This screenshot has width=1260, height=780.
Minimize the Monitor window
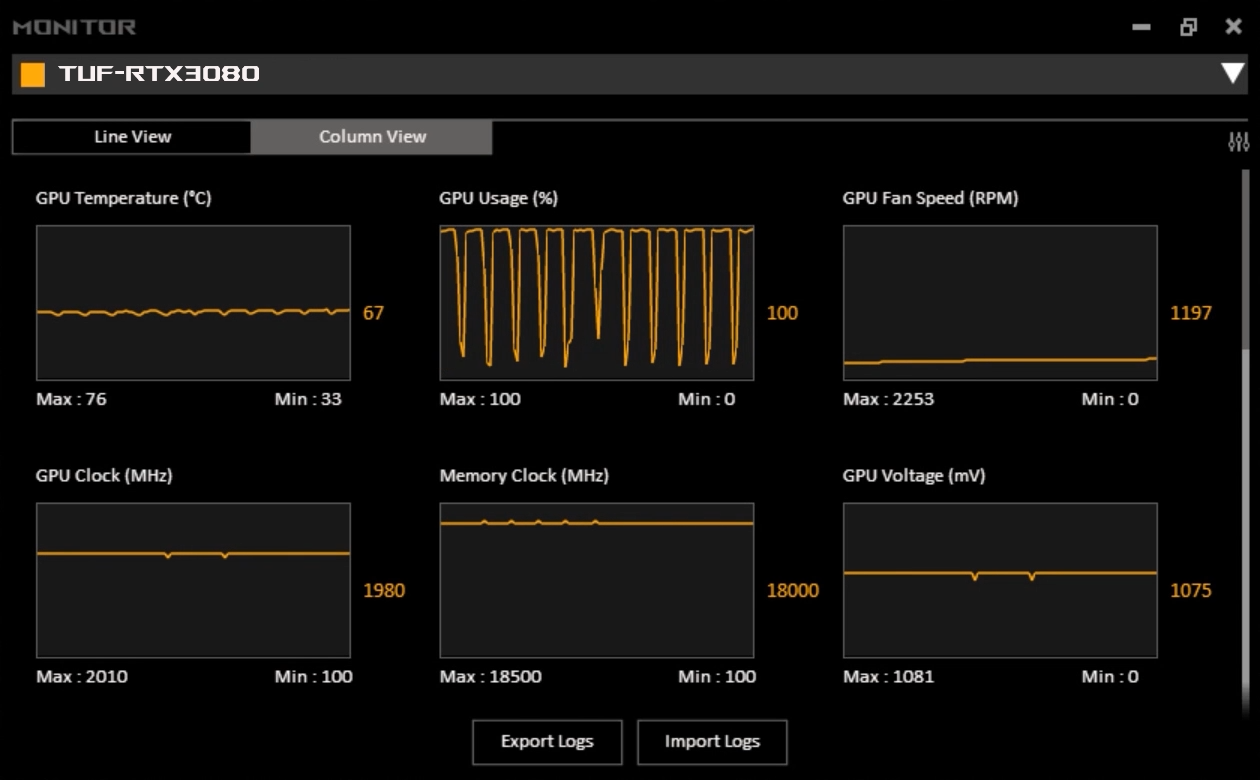[x=1141, y=27]
